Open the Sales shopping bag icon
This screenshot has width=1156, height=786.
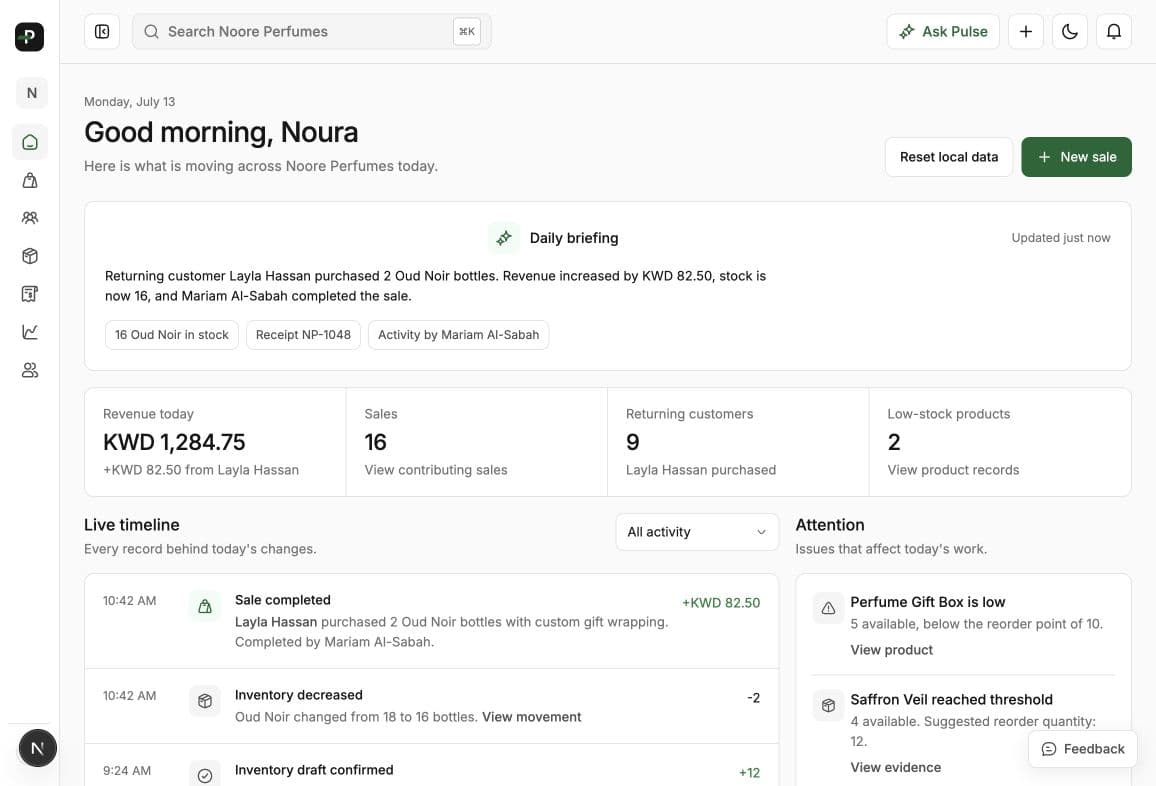pos(30,181)
